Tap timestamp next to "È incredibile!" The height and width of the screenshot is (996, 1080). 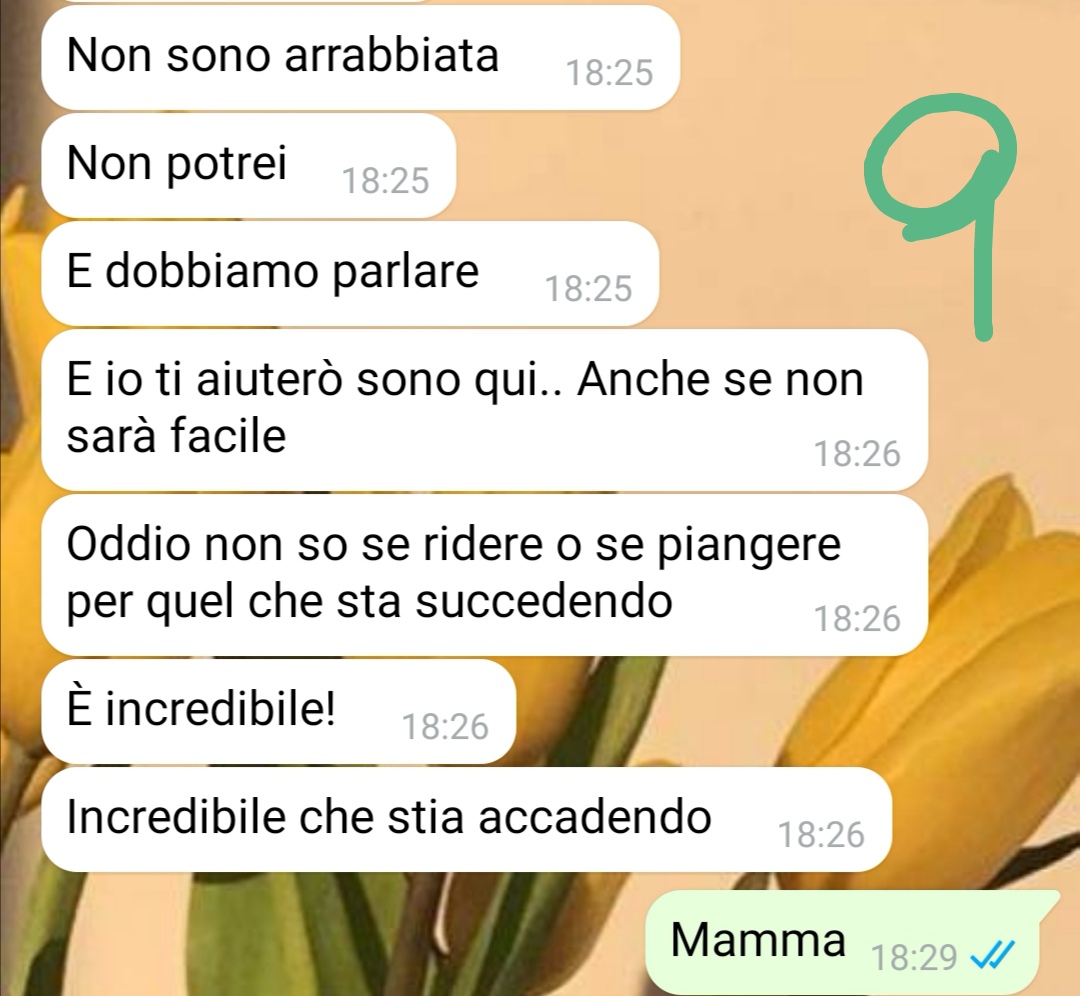click(x=445, y=727)
